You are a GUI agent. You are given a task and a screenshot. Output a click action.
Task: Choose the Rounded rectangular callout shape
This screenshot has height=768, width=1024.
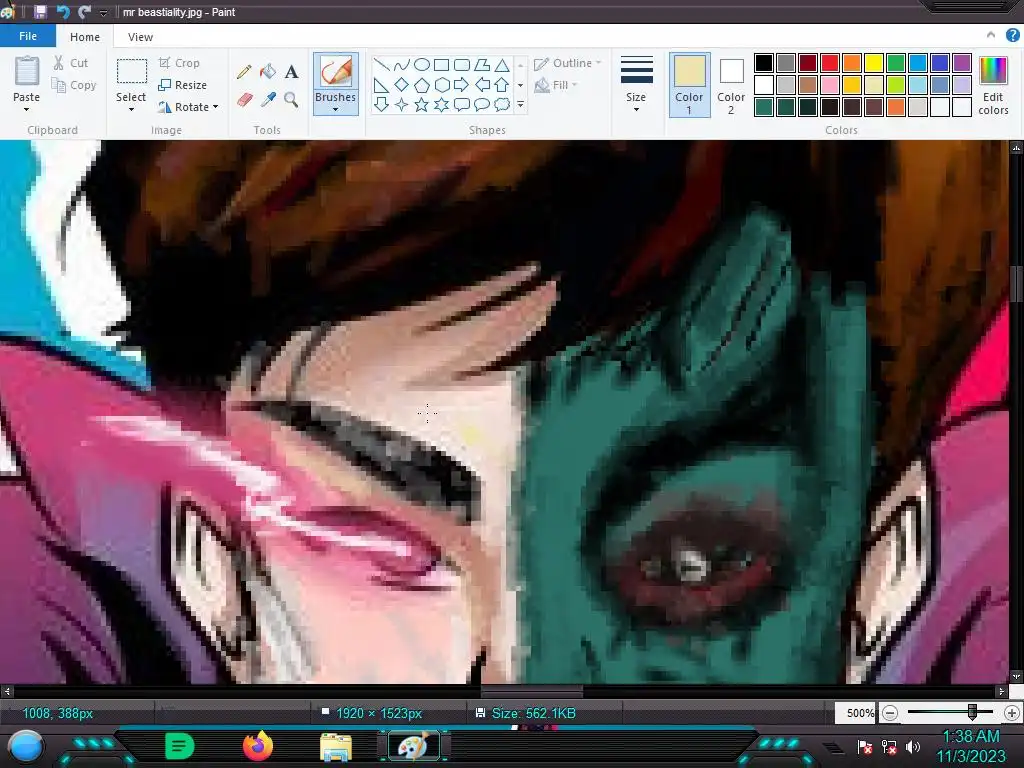[462, 104]
